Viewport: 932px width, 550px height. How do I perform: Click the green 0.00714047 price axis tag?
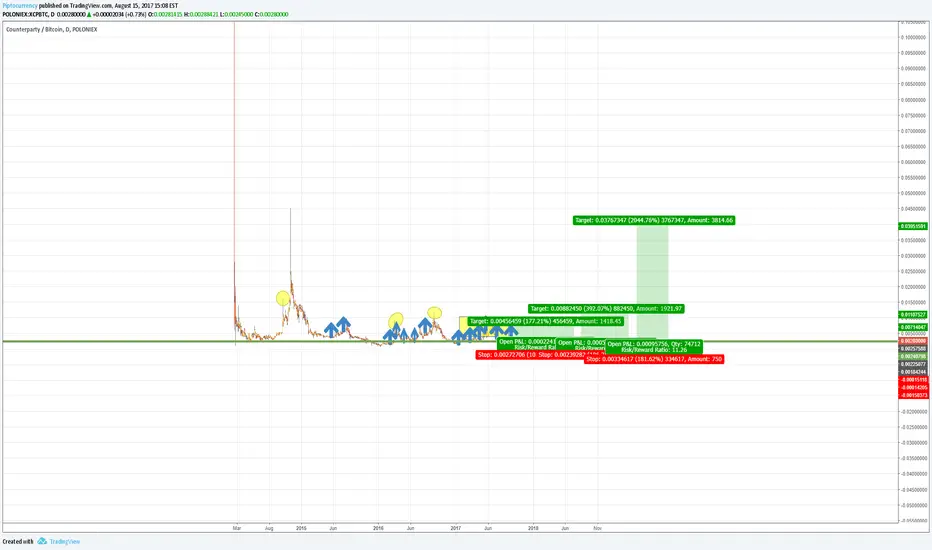tap(913, 327)
